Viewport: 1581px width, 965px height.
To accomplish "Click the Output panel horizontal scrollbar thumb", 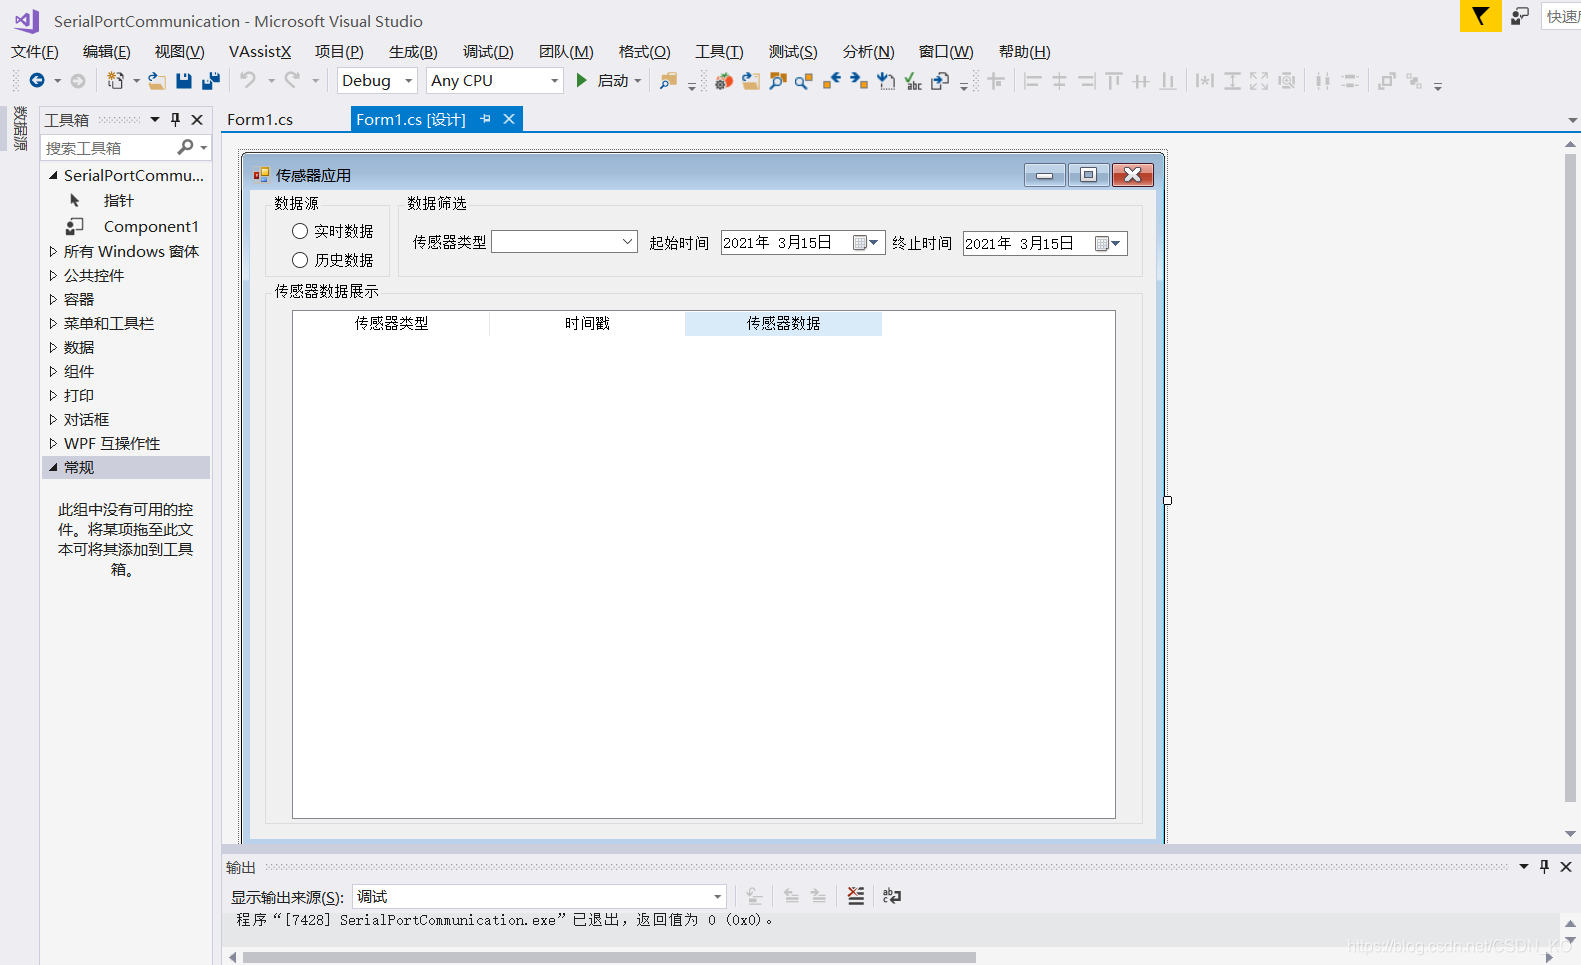I will tap(609, 958).
